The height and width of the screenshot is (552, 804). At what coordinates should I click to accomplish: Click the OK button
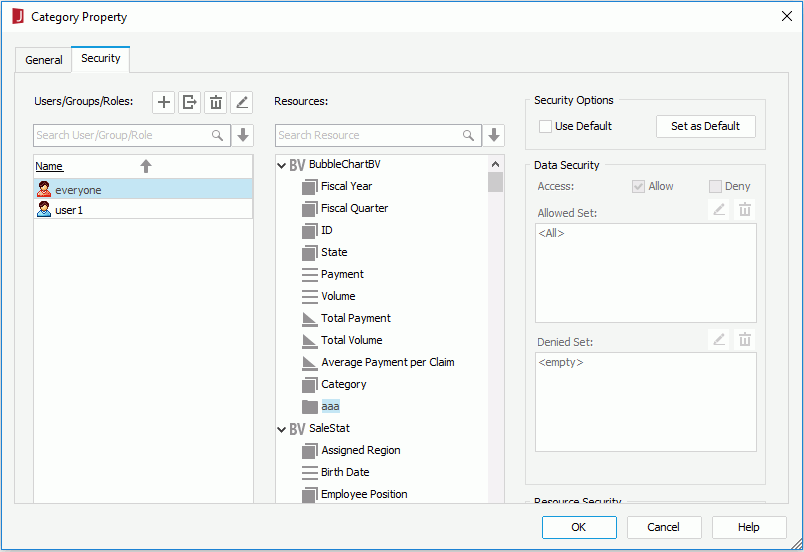[579, 527]
